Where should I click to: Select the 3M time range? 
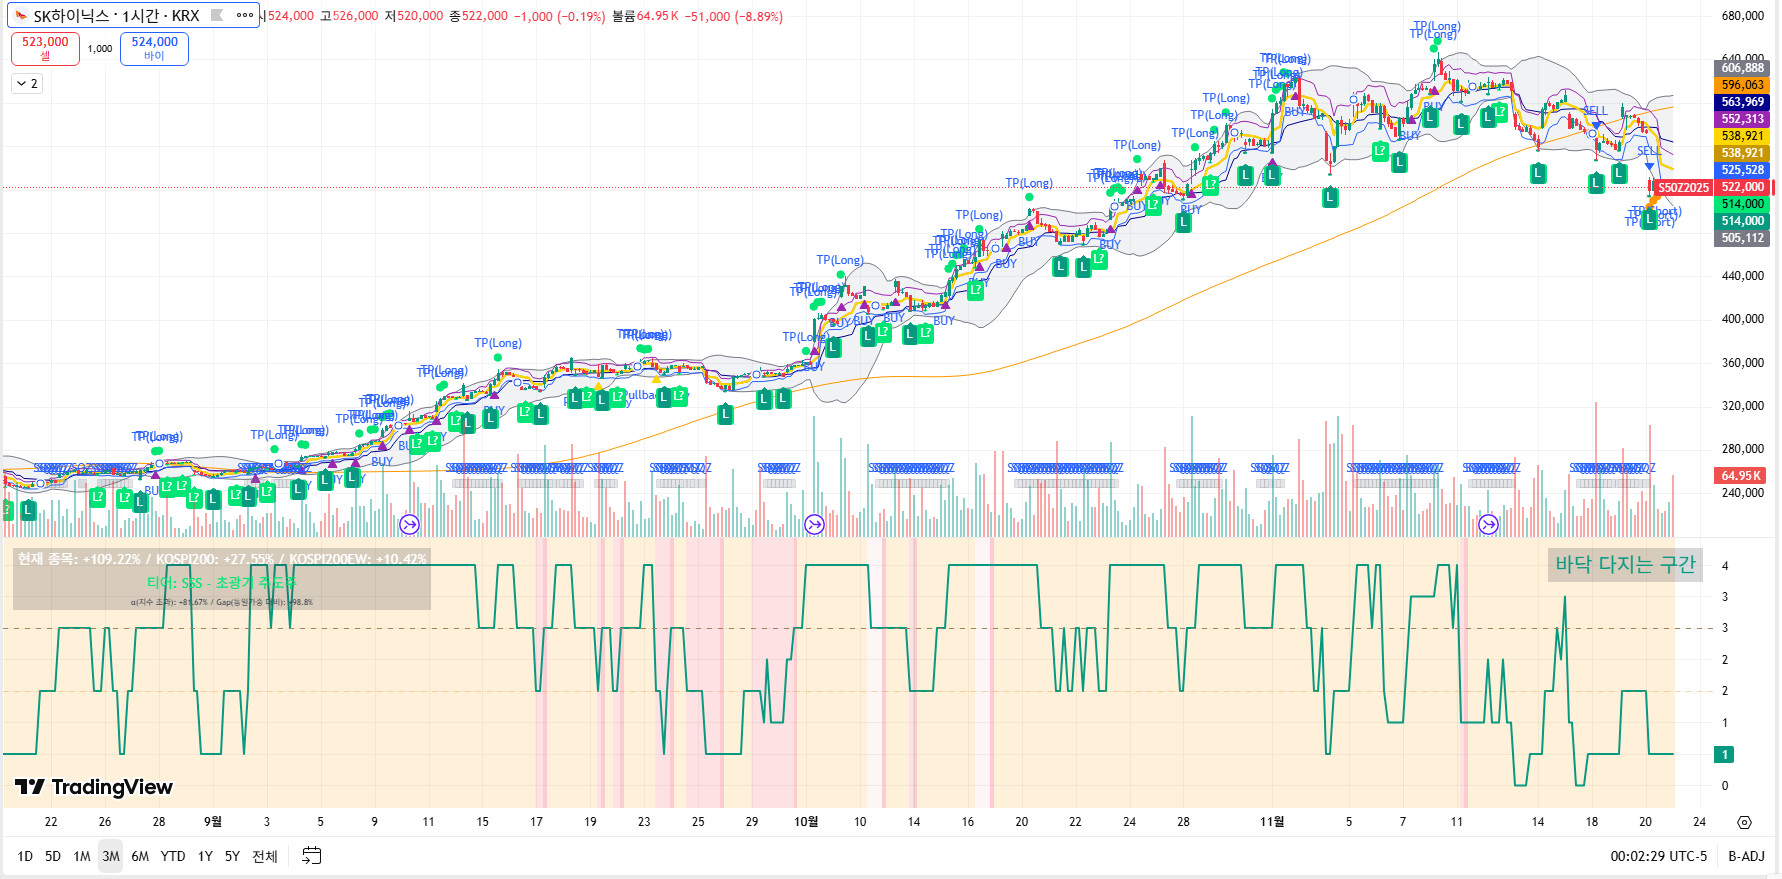[110, 856]
